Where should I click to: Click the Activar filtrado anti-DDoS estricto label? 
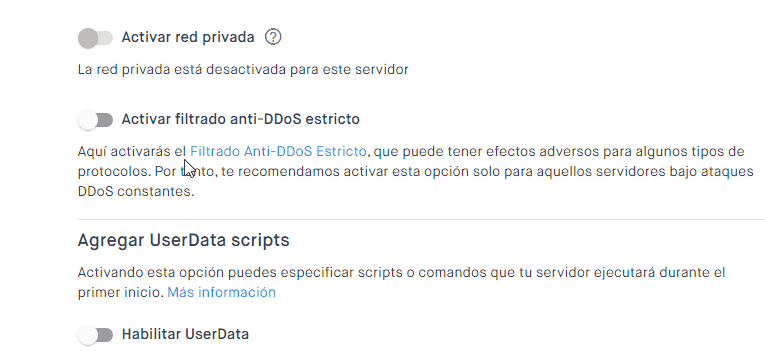(241, 119)
